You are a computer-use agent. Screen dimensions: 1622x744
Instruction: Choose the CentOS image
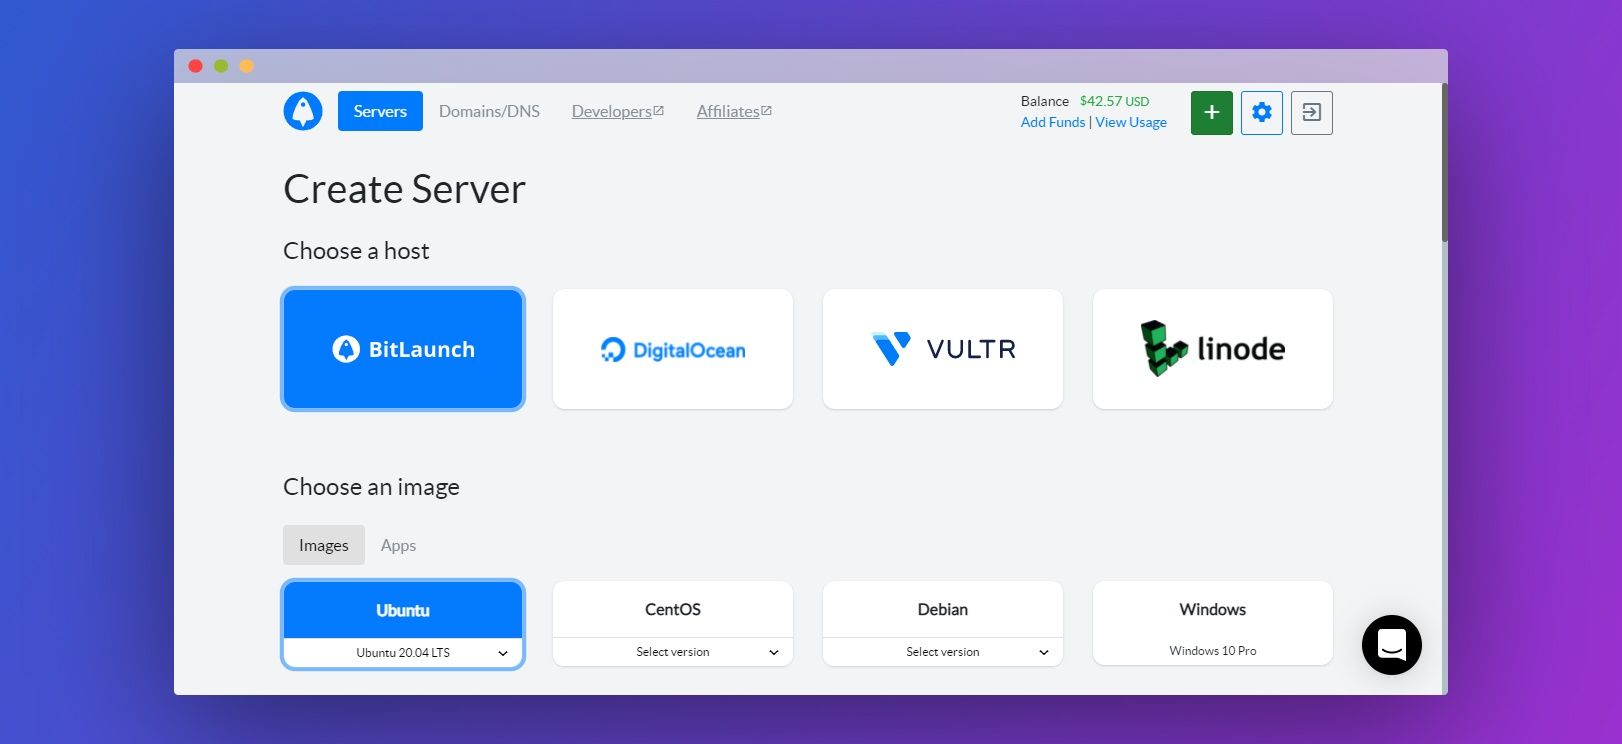coord(673,609)
